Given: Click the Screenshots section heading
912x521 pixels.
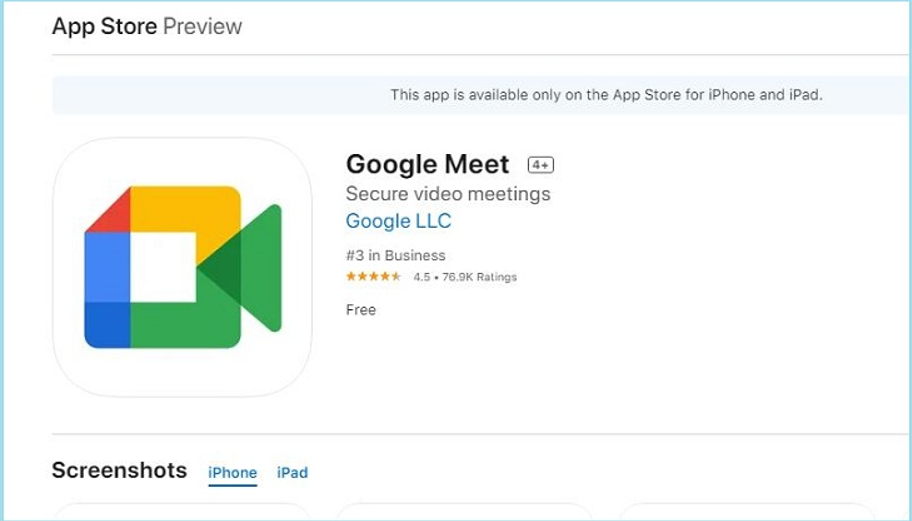Looking at the screenshot, I should click(x=119, y=470).
